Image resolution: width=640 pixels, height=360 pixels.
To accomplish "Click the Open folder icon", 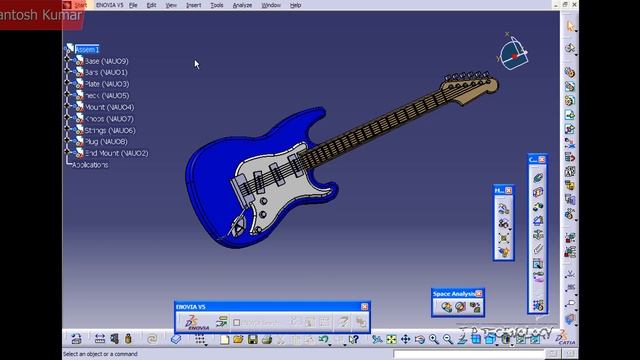I will 238,339.
